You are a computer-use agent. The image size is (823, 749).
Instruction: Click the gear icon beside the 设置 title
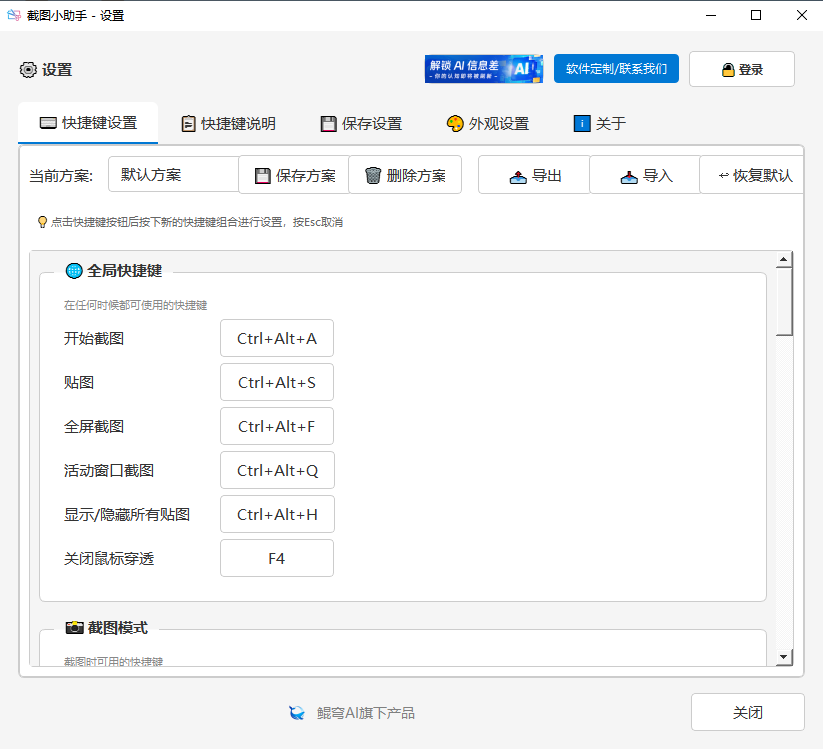click(27, 69)
